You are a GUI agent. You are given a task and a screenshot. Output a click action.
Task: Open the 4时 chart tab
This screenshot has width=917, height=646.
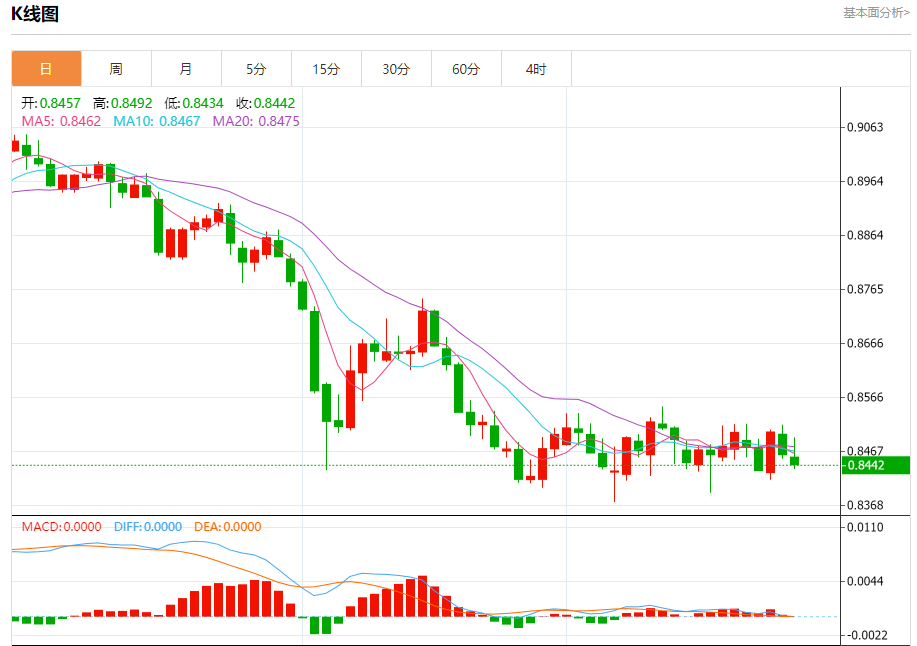click(x=536, y=69)
